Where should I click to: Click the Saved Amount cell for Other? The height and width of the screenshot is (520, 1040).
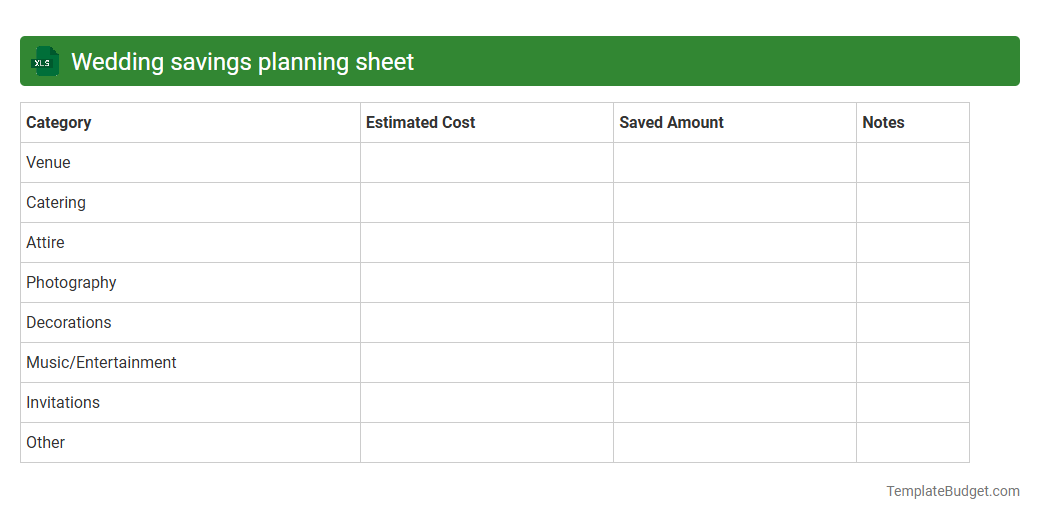735,442
